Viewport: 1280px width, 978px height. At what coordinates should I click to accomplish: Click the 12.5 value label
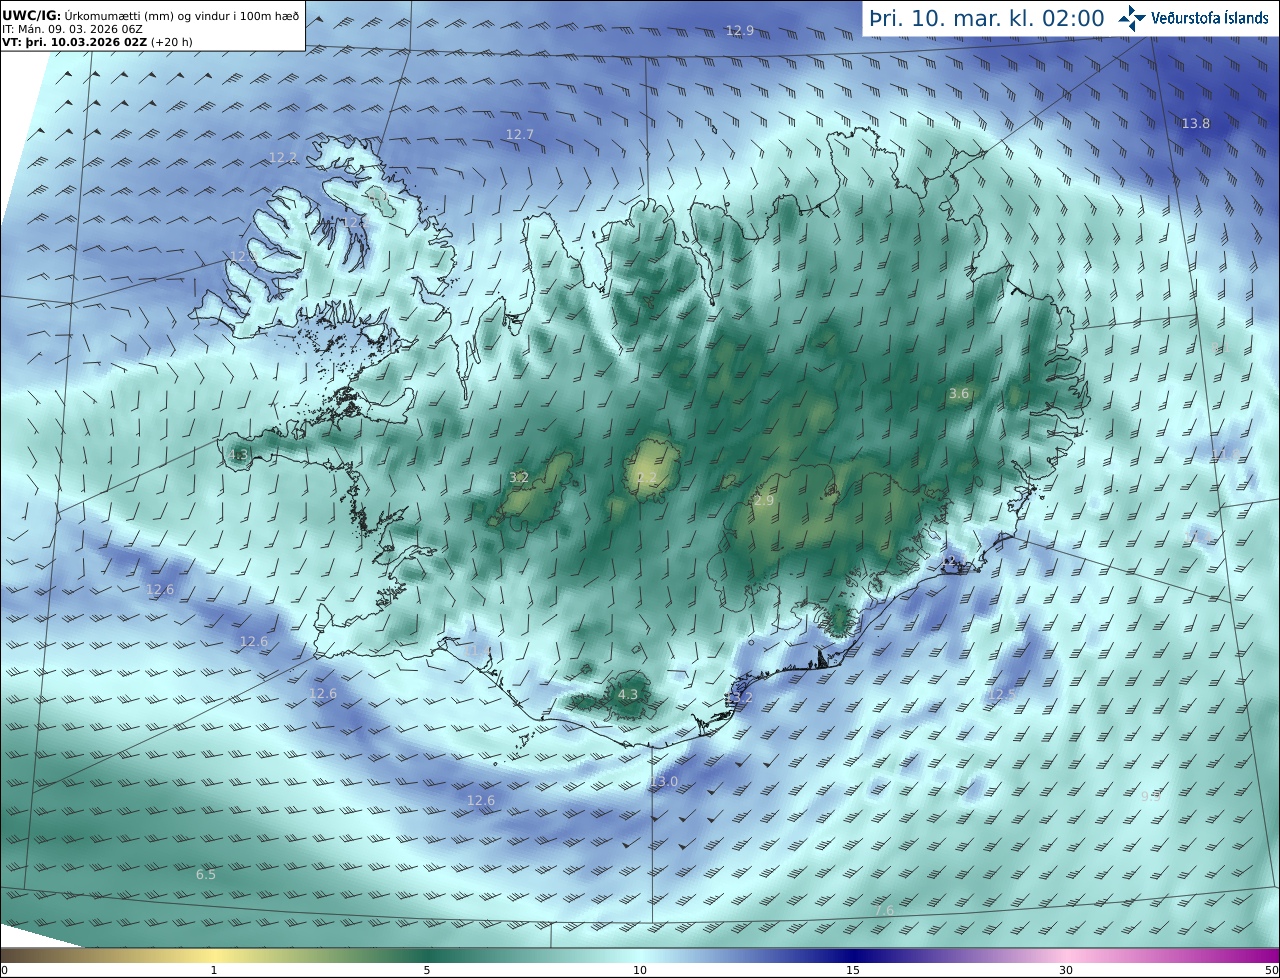pyautogui.click(x=1001, y=694)
